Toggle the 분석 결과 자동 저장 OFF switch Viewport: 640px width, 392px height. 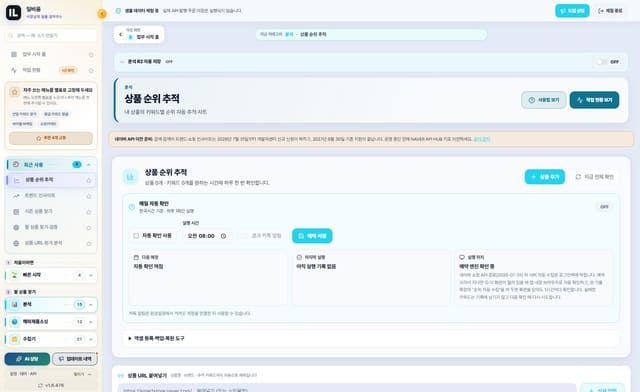pos(602,62)
